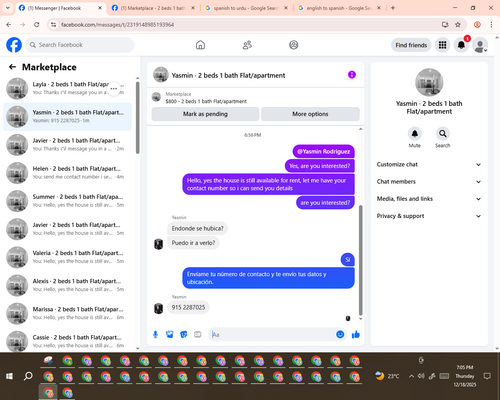Click the @Yasmin Rodriguez mention bubble
Viewport: 500px width, 400px height.
pos(323,151)
